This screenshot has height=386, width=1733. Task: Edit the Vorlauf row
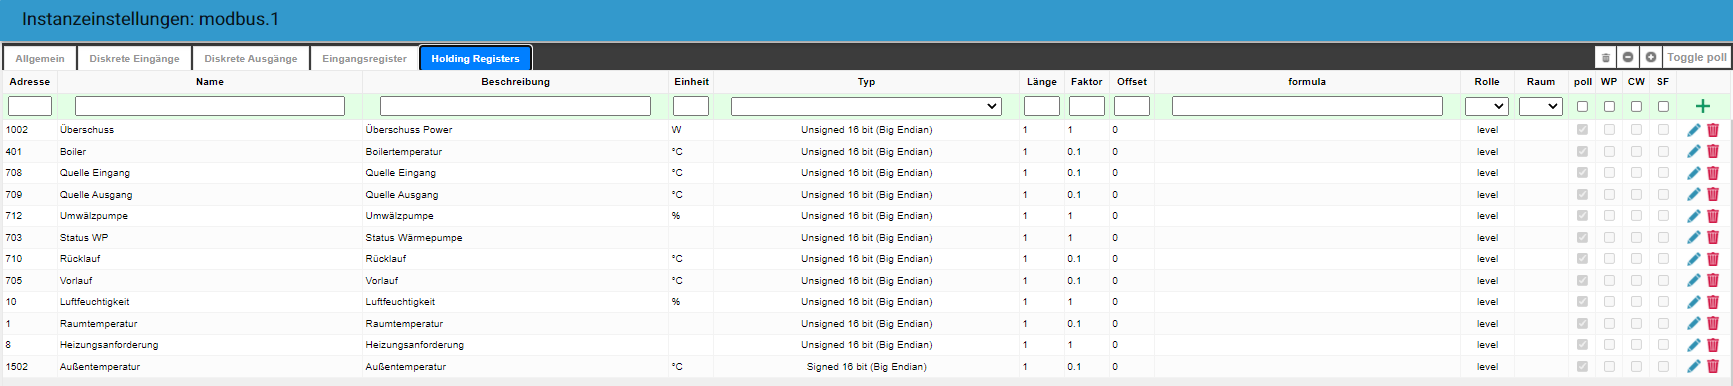pyautogui.click(x=1693, y=280)
